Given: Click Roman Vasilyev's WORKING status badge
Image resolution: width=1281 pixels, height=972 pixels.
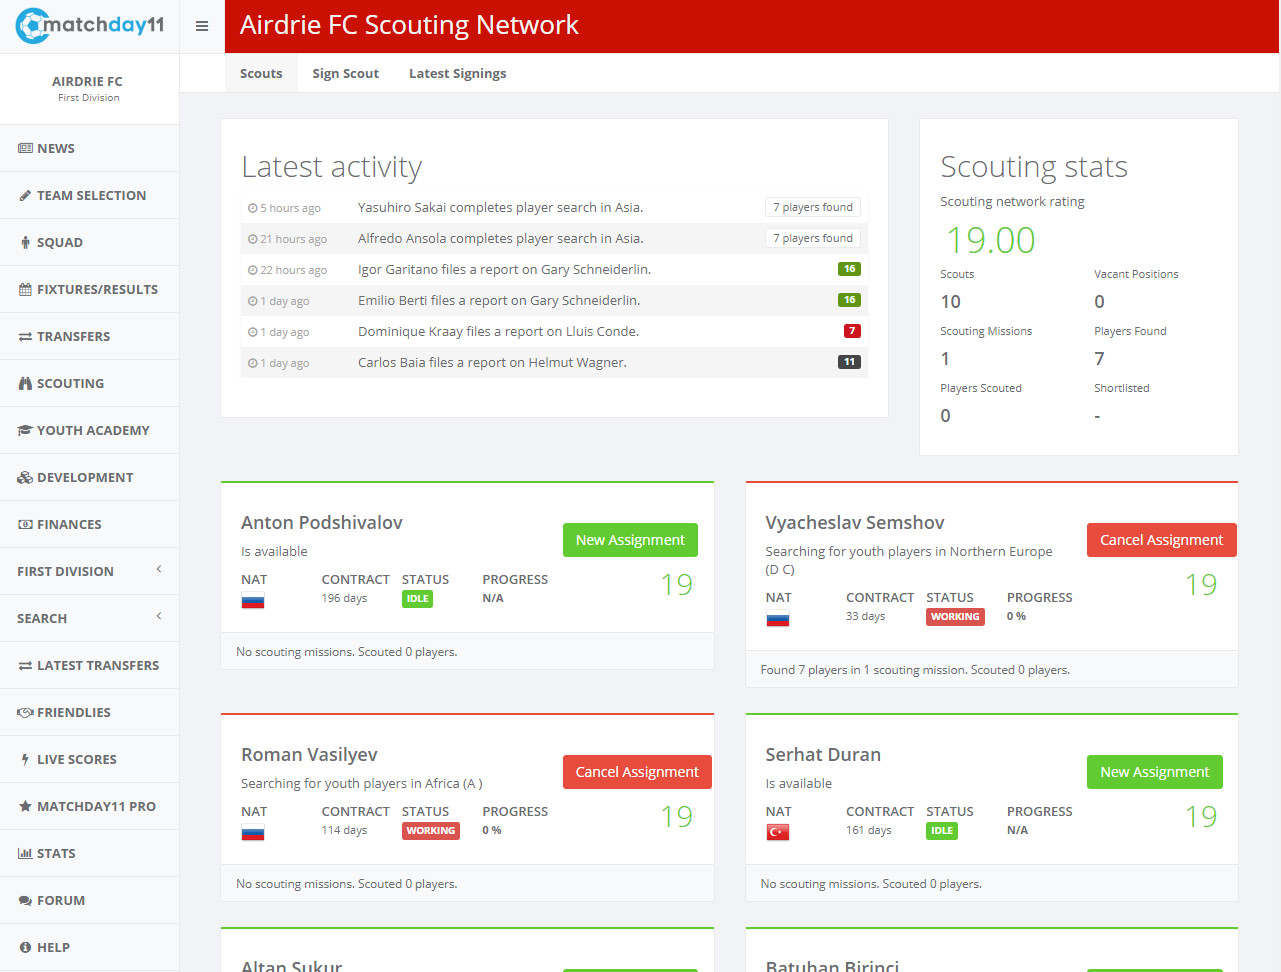Looking at the screenshot, I should pyautogui.click(x=431, y=831).
